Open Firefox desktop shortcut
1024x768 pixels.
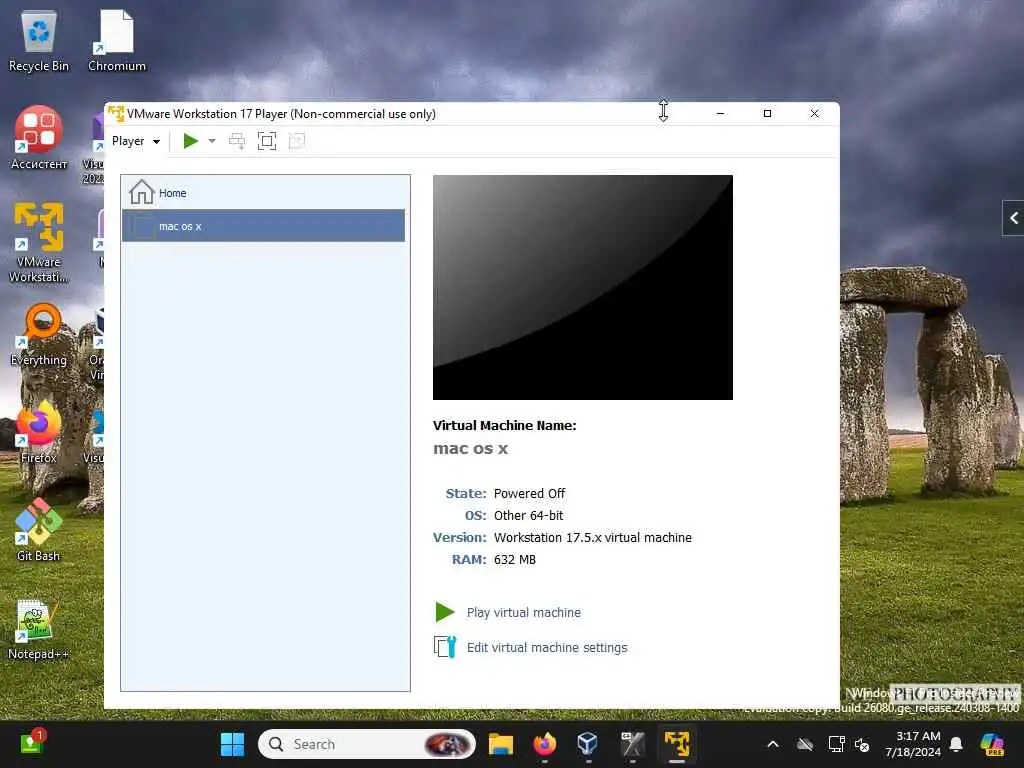(x=39, y=432)
